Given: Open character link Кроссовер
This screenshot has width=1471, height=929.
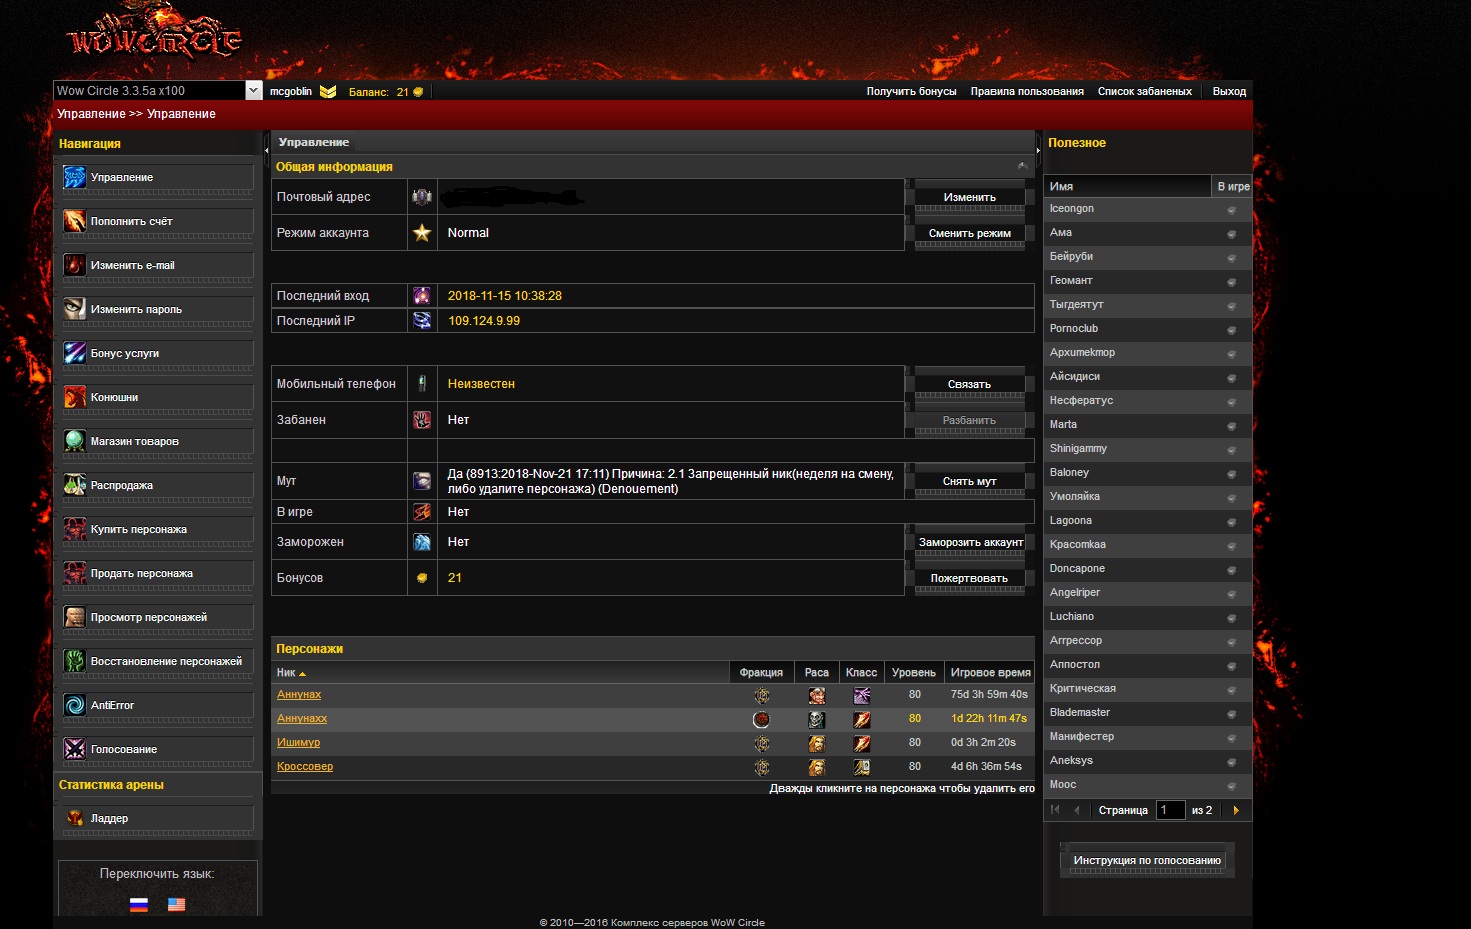Looking at the screenshot, I should point(305,767).
